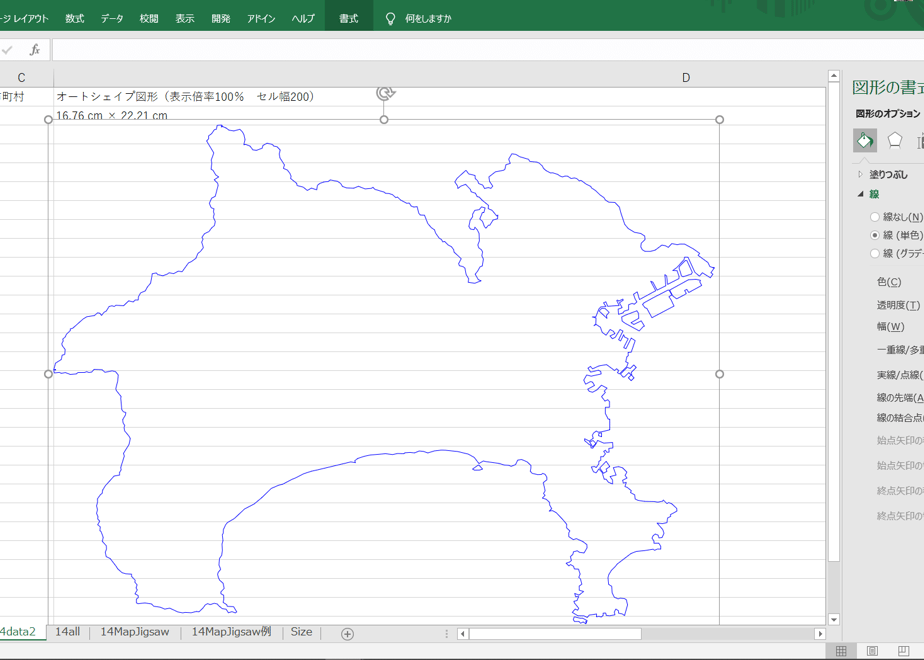Open the データ ribbon tab

pyautogui.click(x=112, y=19)
